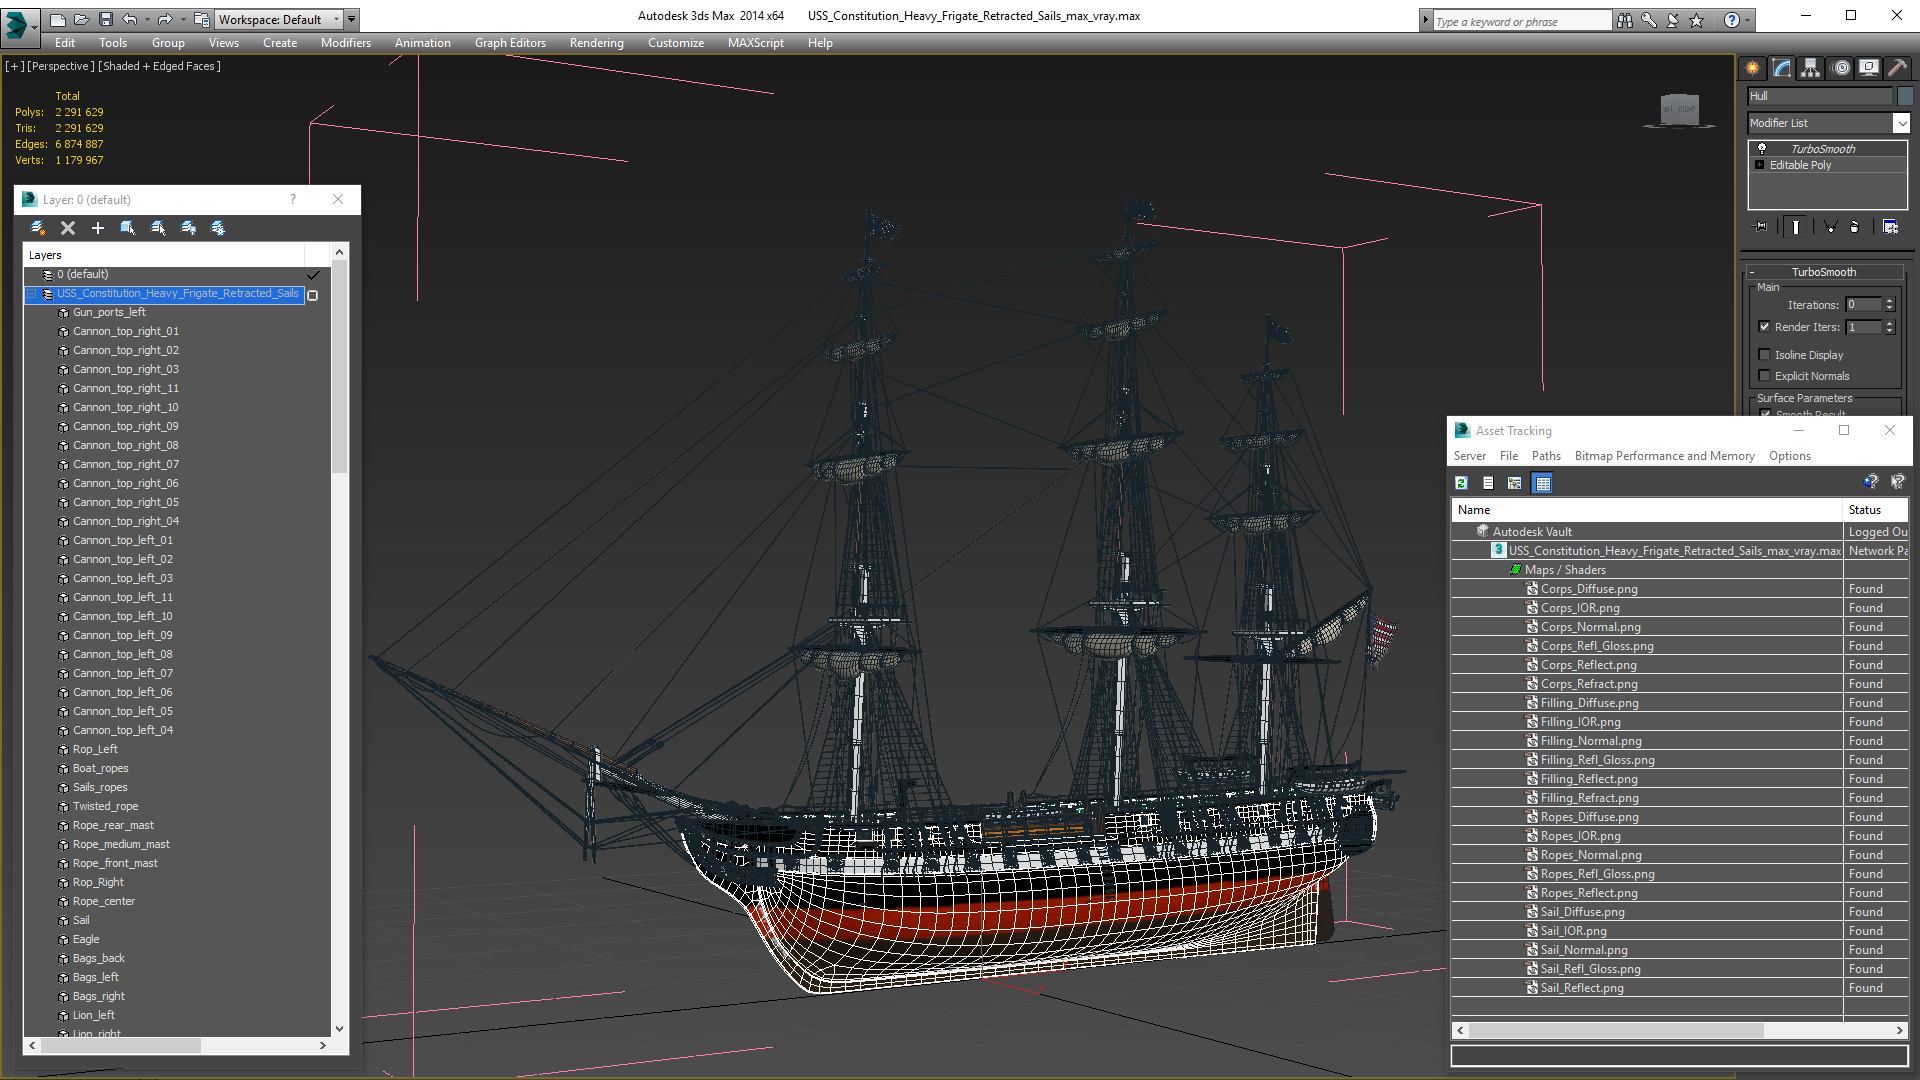Open the Motion command panel tab
The height and width of the screenshot is (1080, 1920).
1841,68
